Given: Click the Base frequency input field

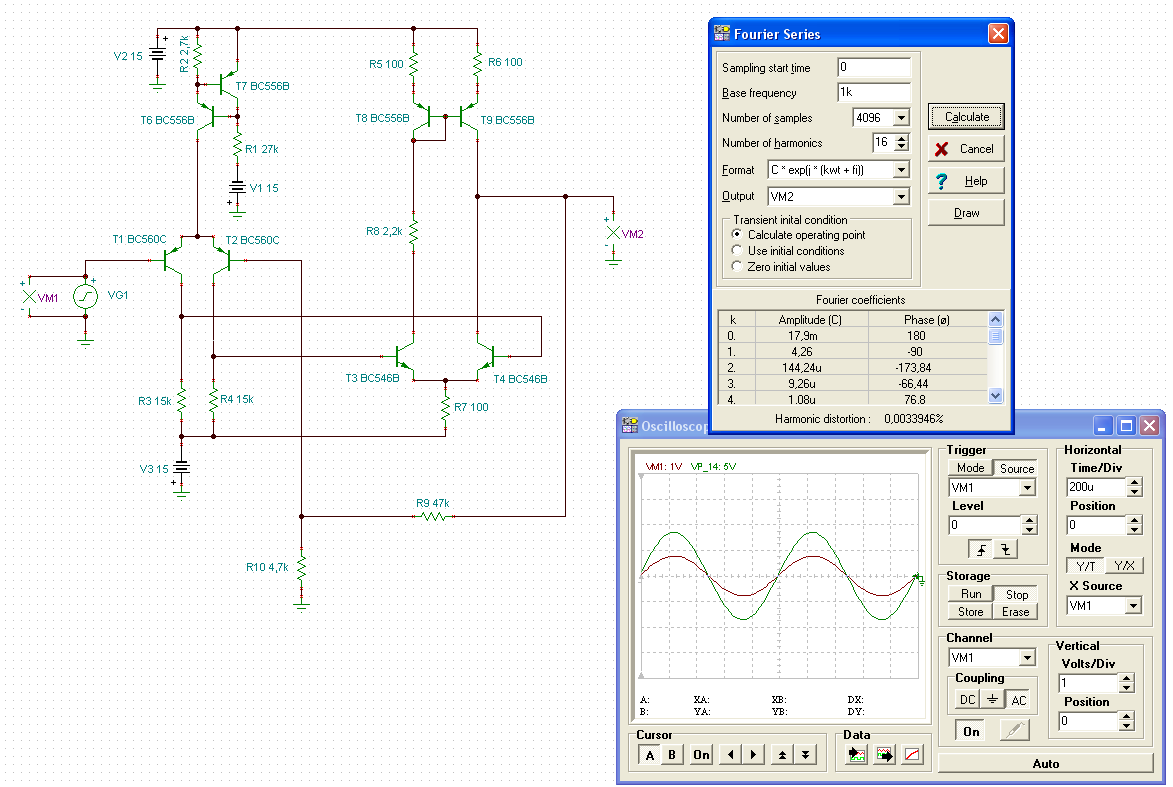Looking at the screenshot, I should coord(873,93).
